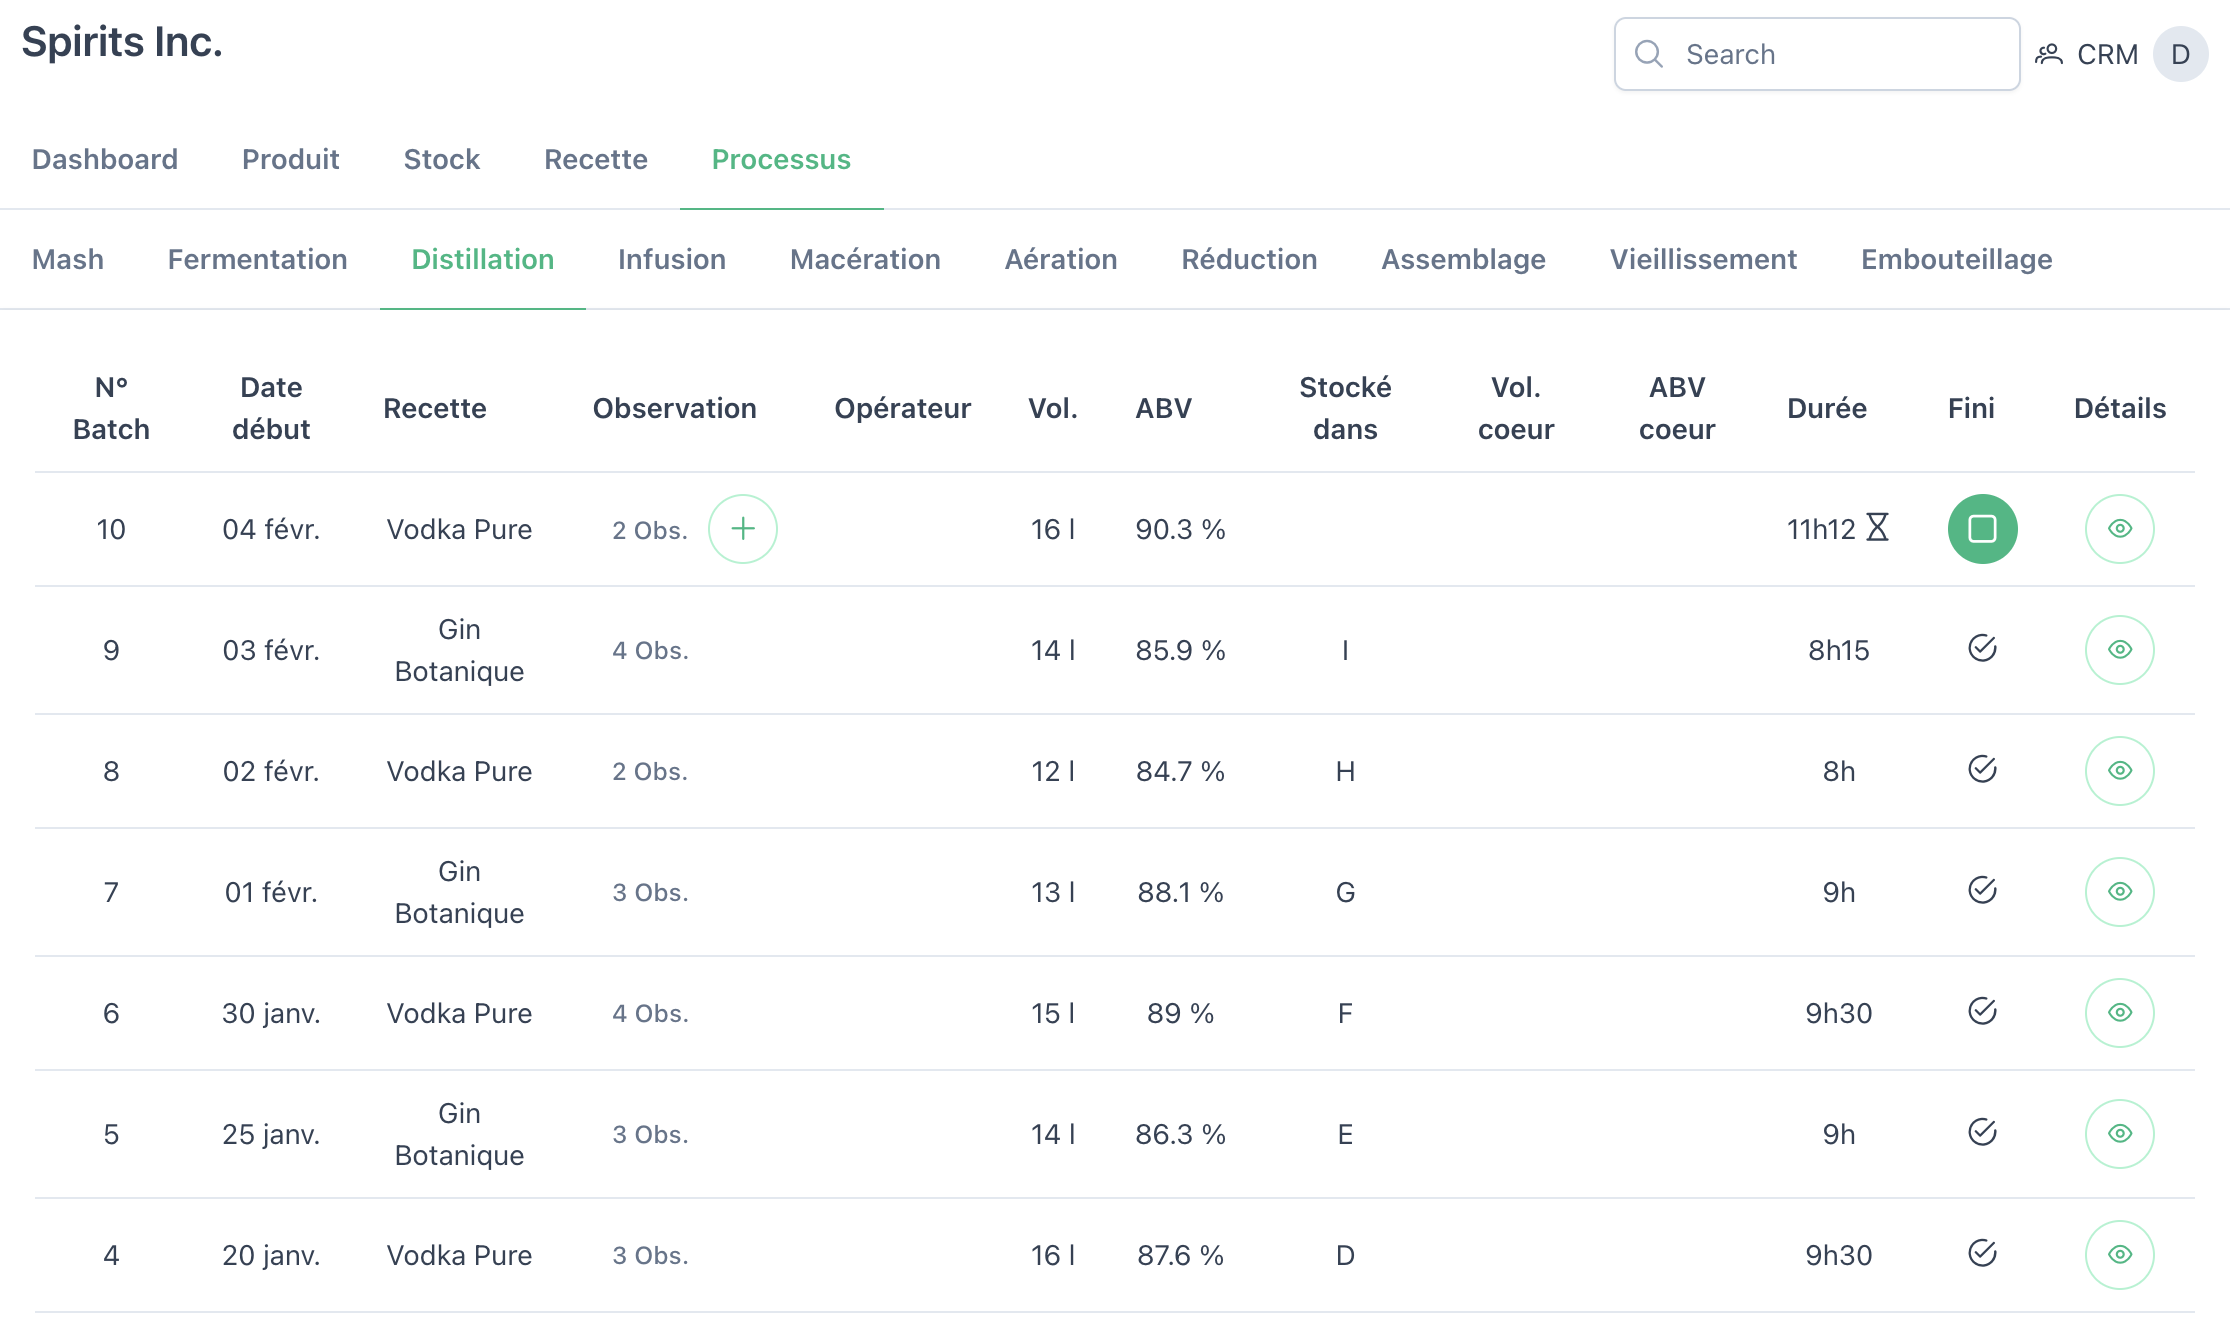The image size is (2230, 1330).
Task: Open details for batch 7
Action: tap(2119, 891)
